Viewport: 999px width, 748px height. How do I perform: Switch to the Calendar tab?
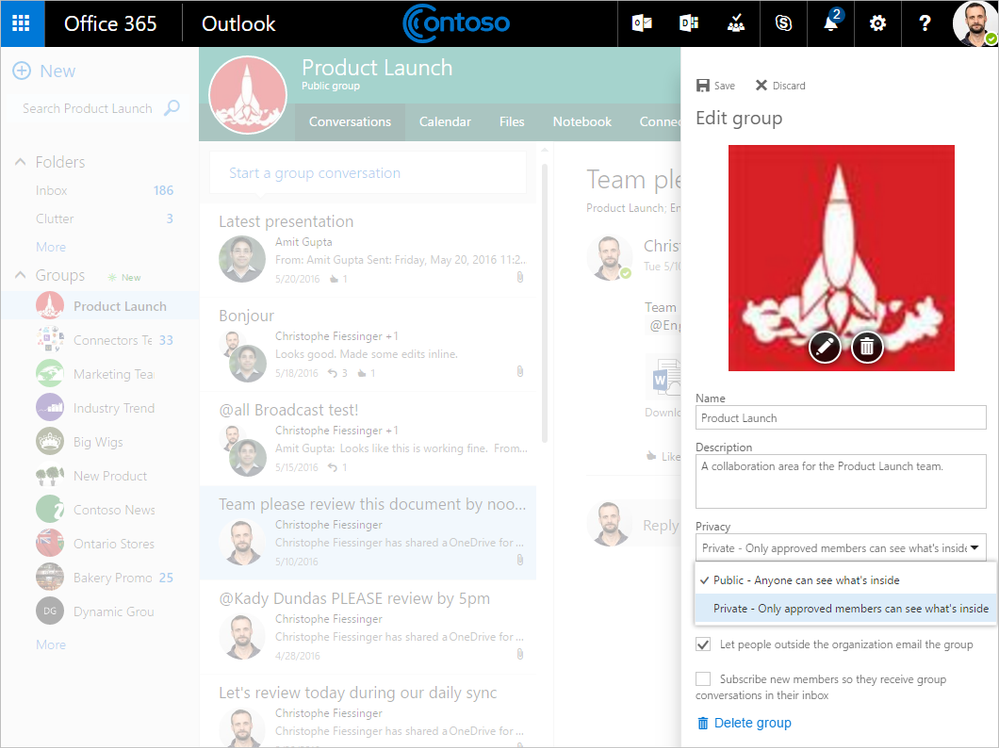coord(445,122)
